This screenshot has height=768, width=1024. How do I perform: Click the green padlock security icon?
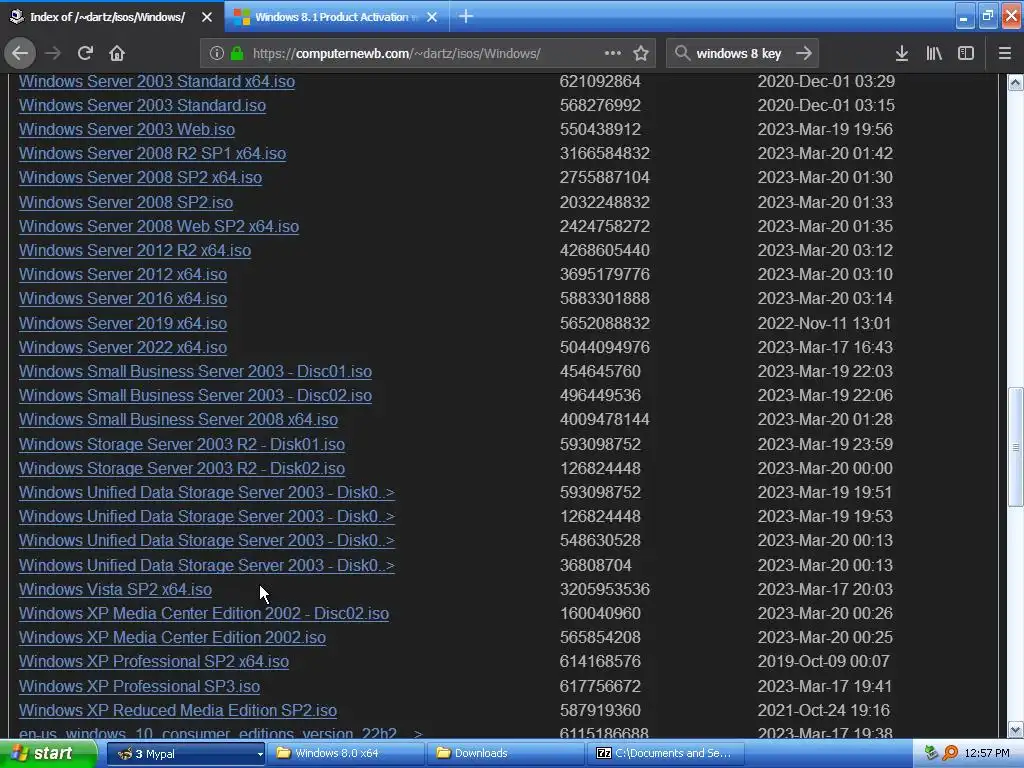tap(237, 53)
